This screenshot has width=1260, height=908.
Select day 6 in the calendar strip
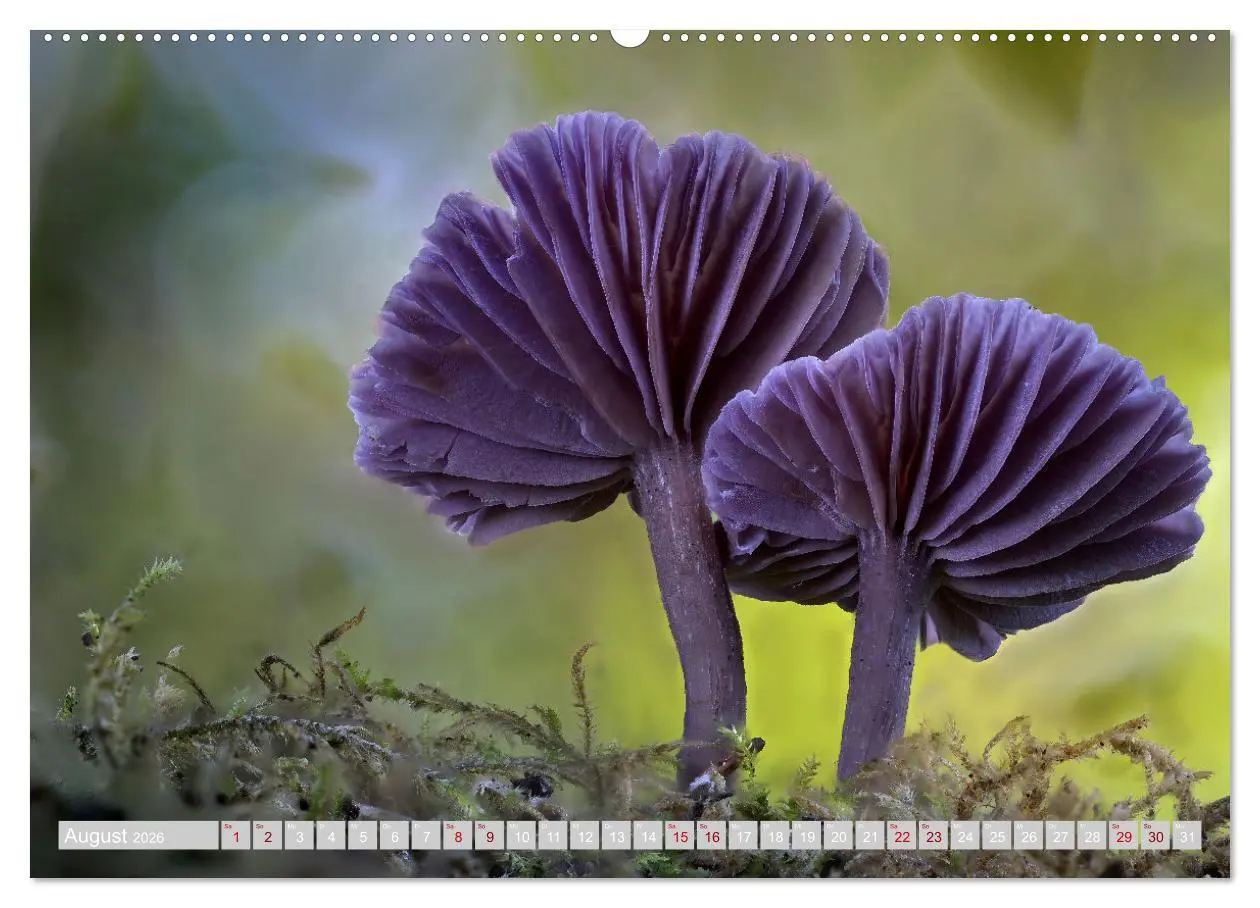tap(394, 836)
